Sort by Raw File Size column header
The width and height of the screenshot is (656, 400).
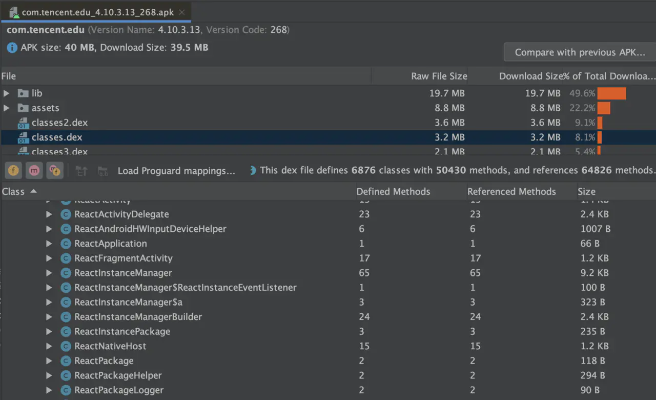coord(439,76)
